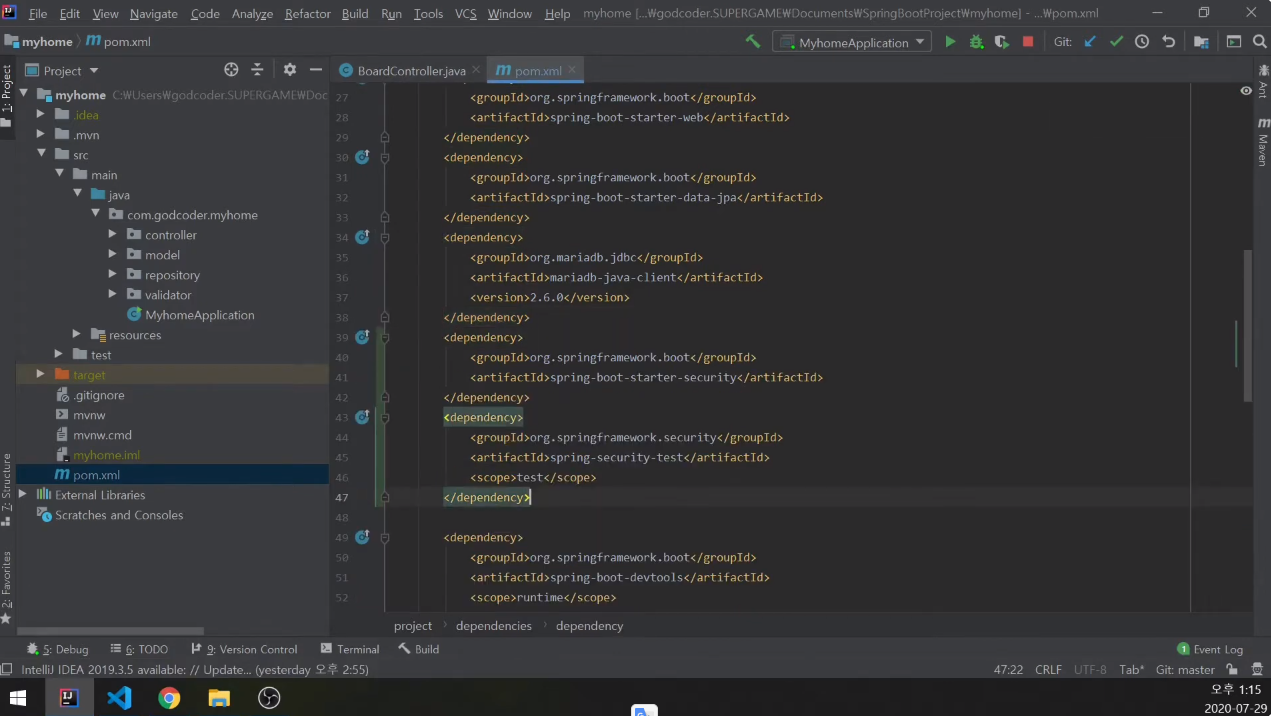The height and width of the screenshot is (716, 1271).
Task: Toggle tool window buttons in bottom-left corner
Action: (x=7, y=670)
